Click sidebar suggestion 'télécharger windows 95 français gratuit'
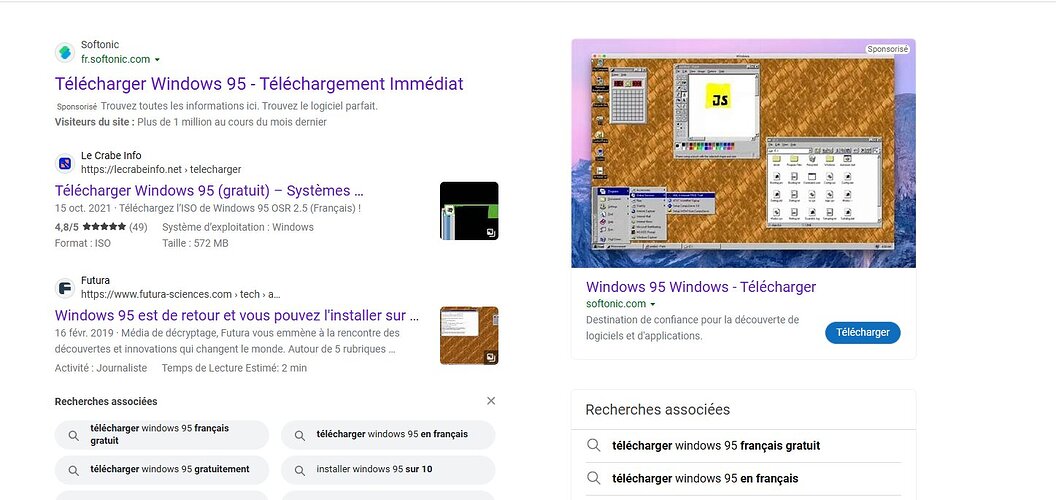Viewport: 1056px width, 500px height. (x=716, y=446)
